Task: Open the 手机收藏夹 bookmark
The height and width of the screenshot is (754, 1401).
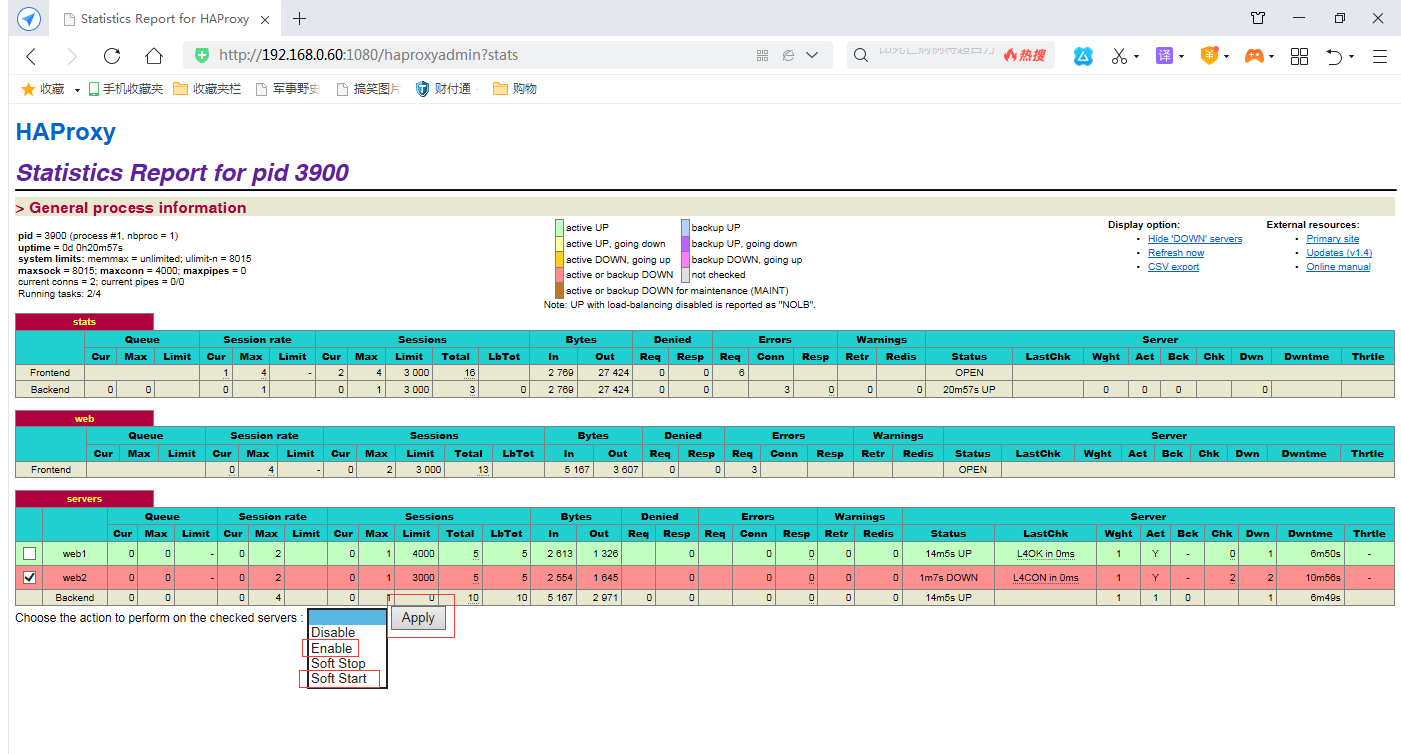Action: (x=126, y=89)
